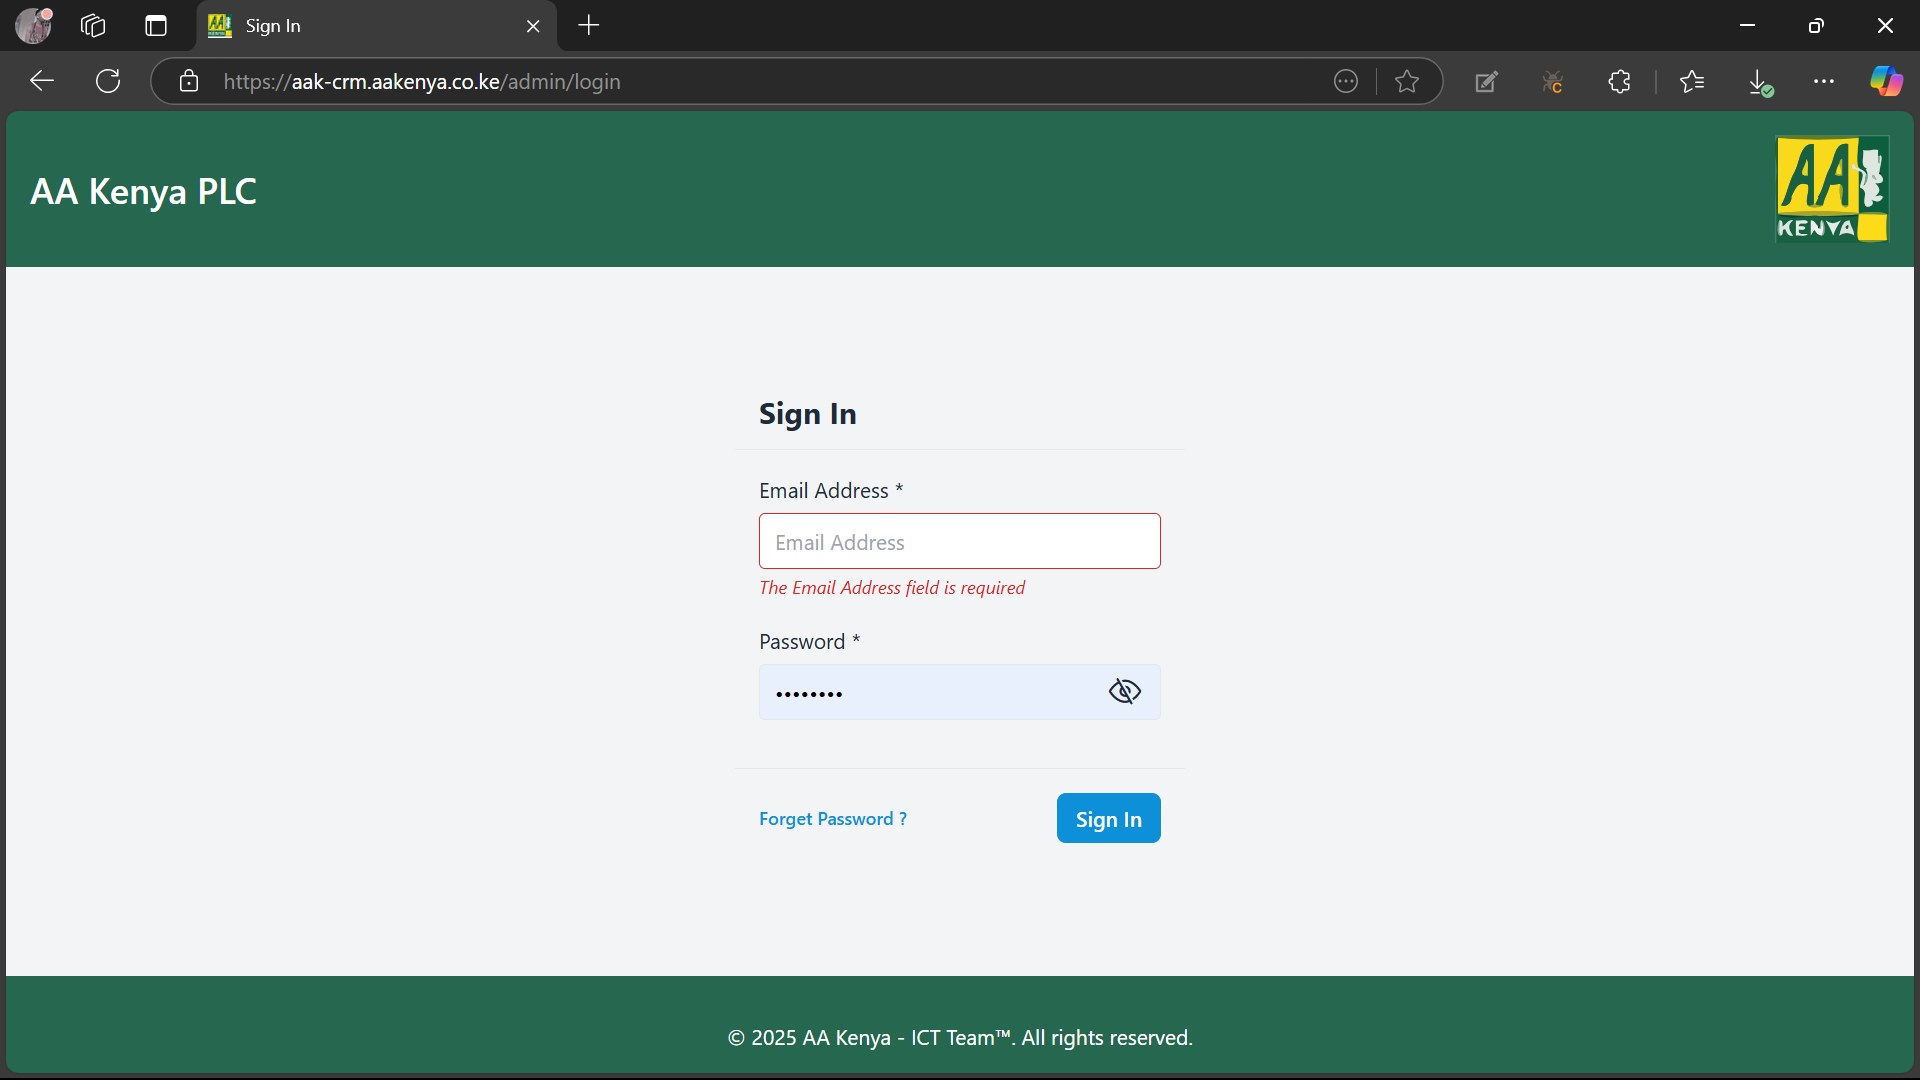
Task: Toggle password visibility eye icon
Action: click(1124, 692)
